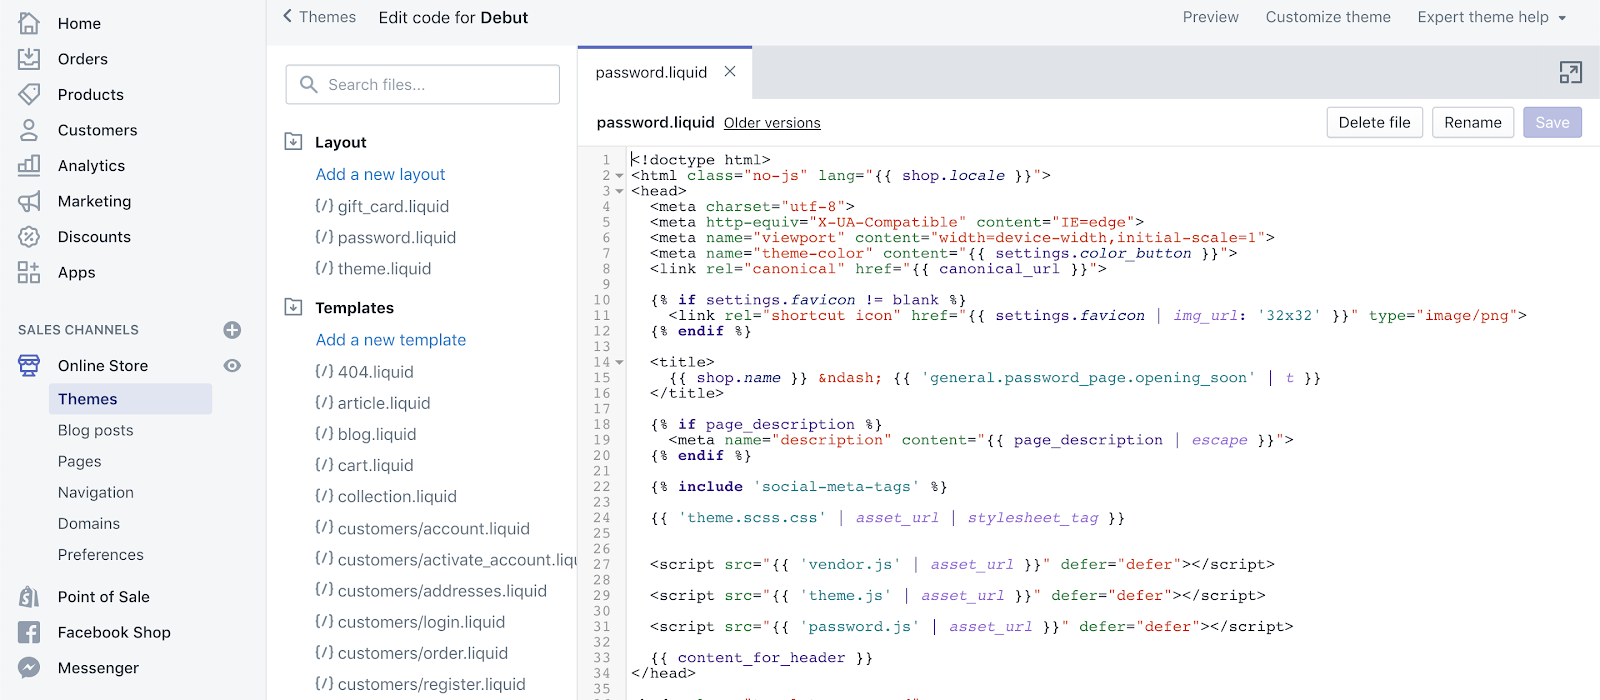Image resolution: width=1600 pixels, height=700 pixels.
Task: Click the Products tag icon
Action: tap(29, 94)
